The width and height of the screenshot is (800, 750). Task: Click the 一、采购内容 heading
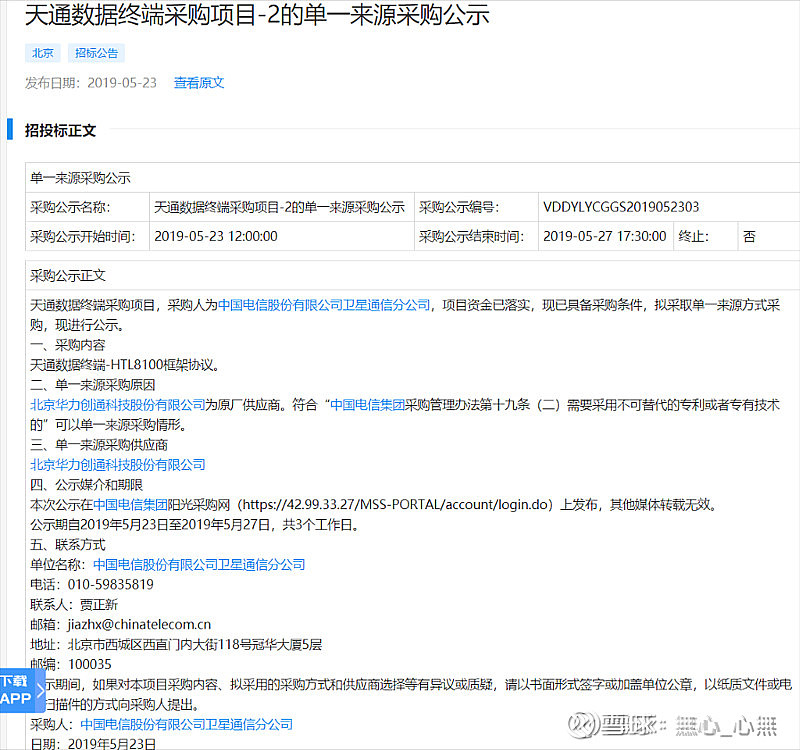[x=68, y=345]
